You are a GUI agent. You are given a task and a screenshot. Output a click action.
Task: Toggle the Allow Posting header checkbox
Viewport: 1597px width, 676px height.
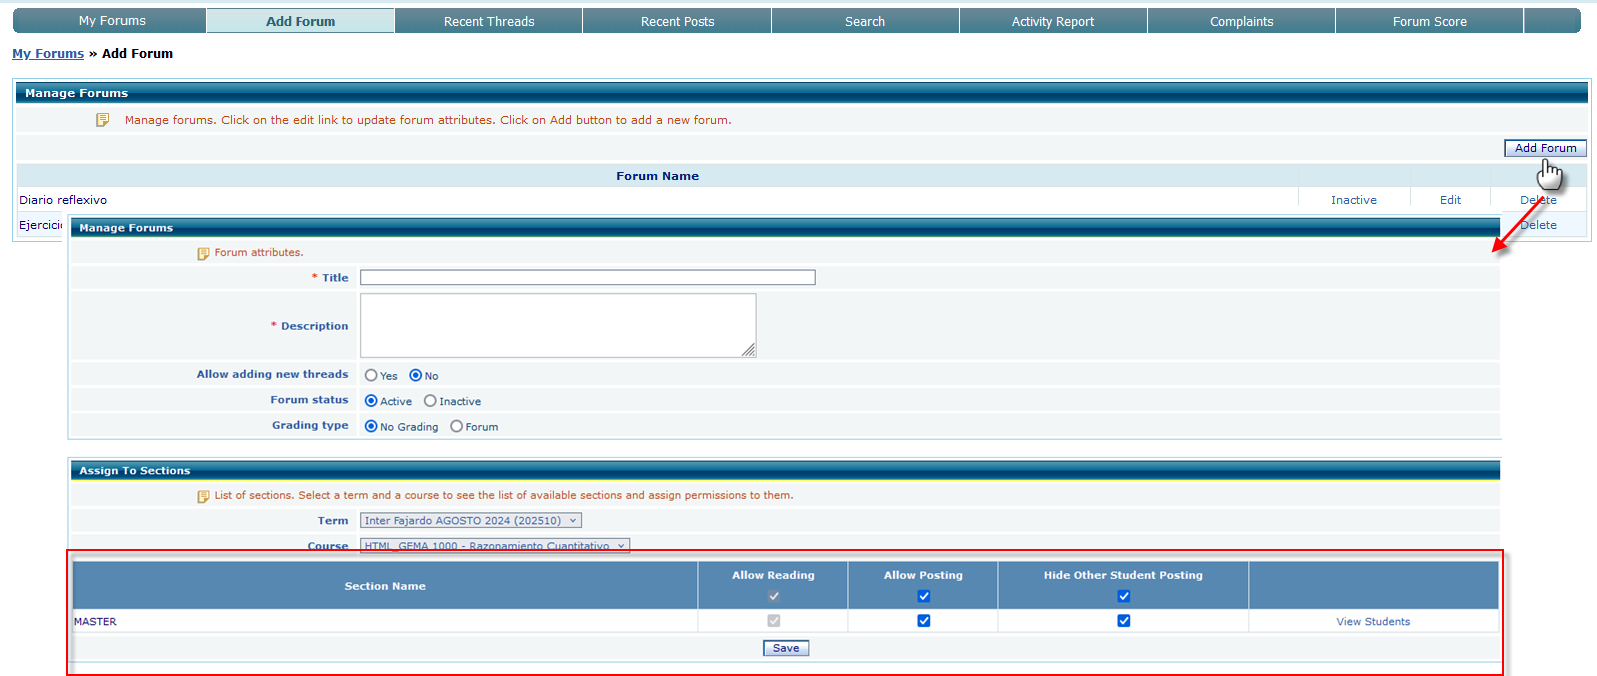pyautogui.click(x=923, y=596)
